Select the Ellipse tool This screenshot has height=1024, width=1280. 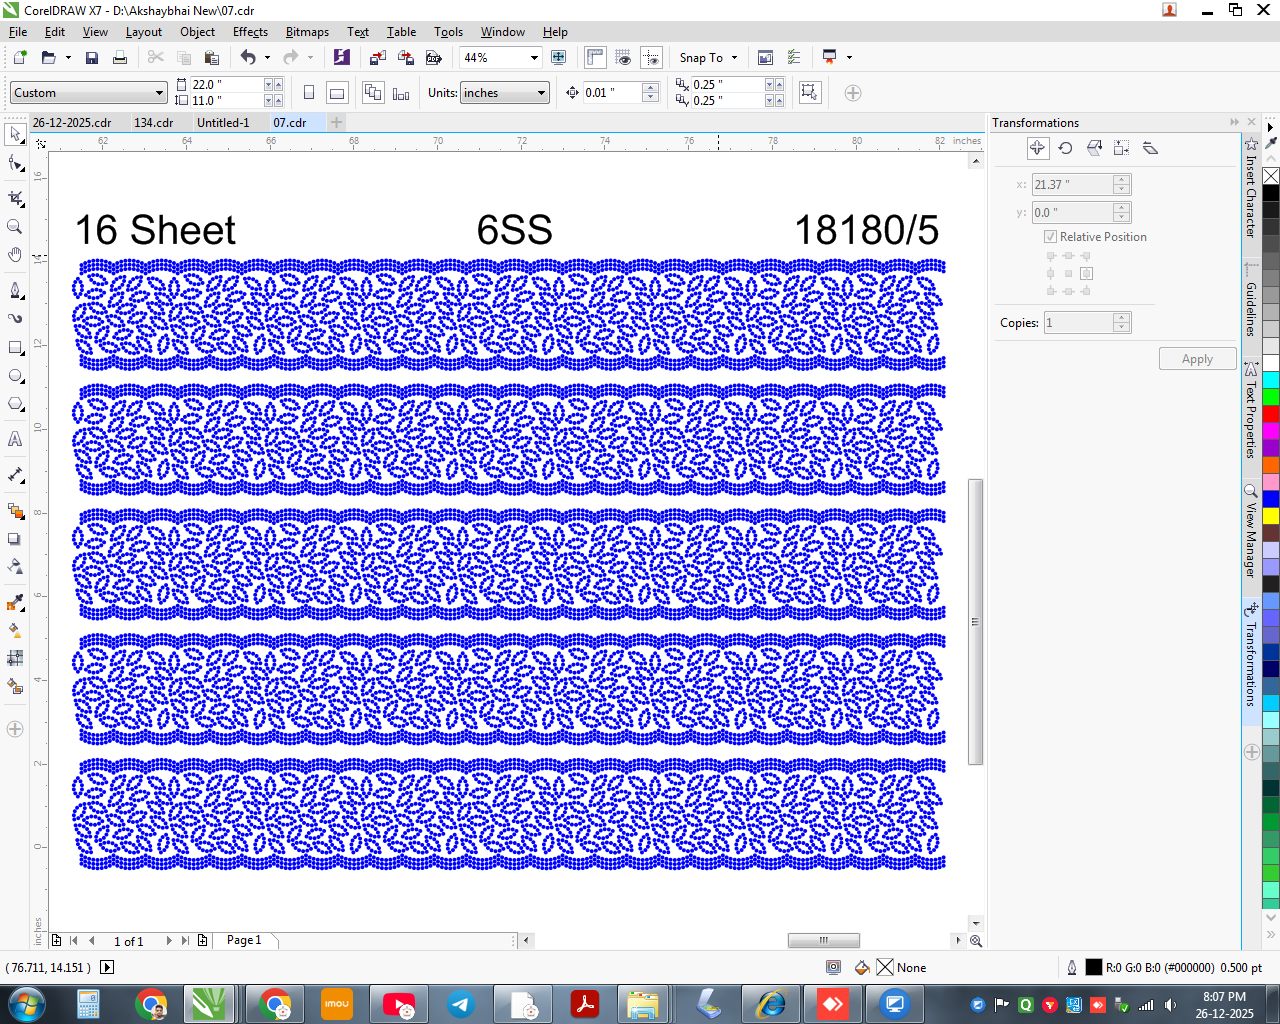click(15, 376)
